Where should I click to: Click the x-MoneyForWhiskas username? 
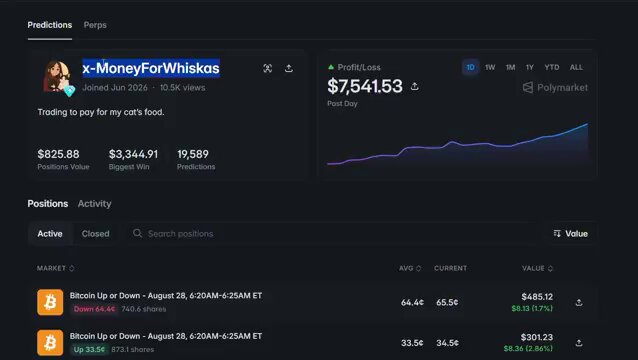coord(151,68)
